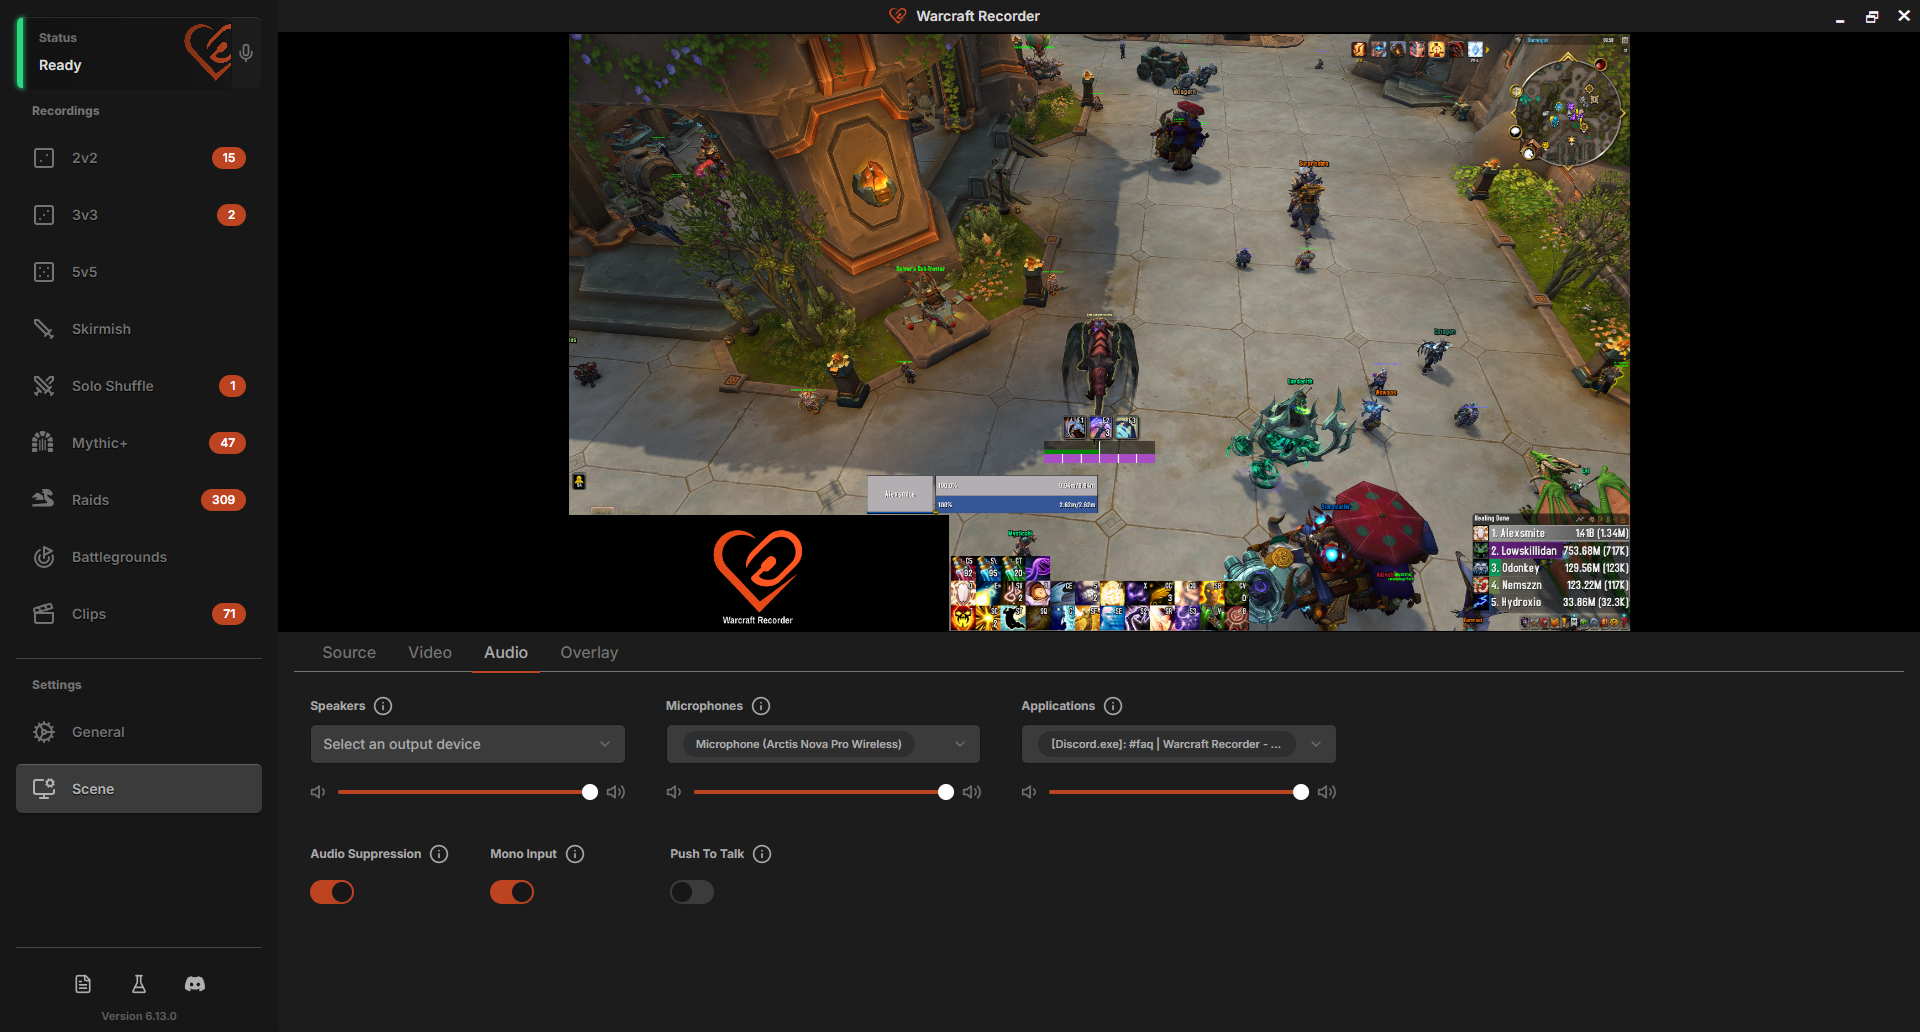Screen dimensions: 1920x1032
Task: Click the Warcraft Recorder logo overlay in preview
Action: click(x=758, y=574)
